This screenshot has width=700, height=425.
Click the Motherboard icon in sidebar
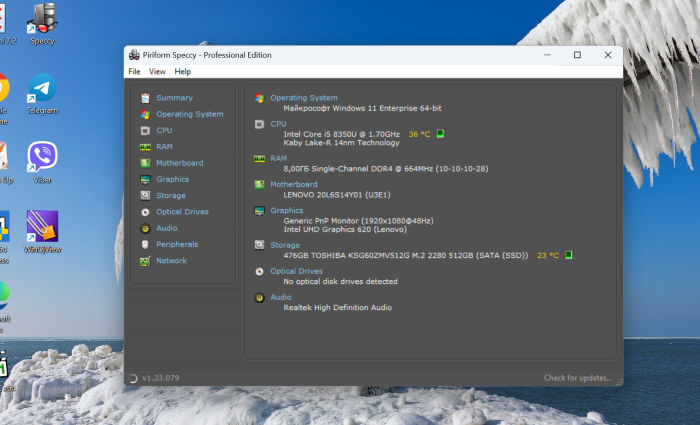[x=145, y=163]
